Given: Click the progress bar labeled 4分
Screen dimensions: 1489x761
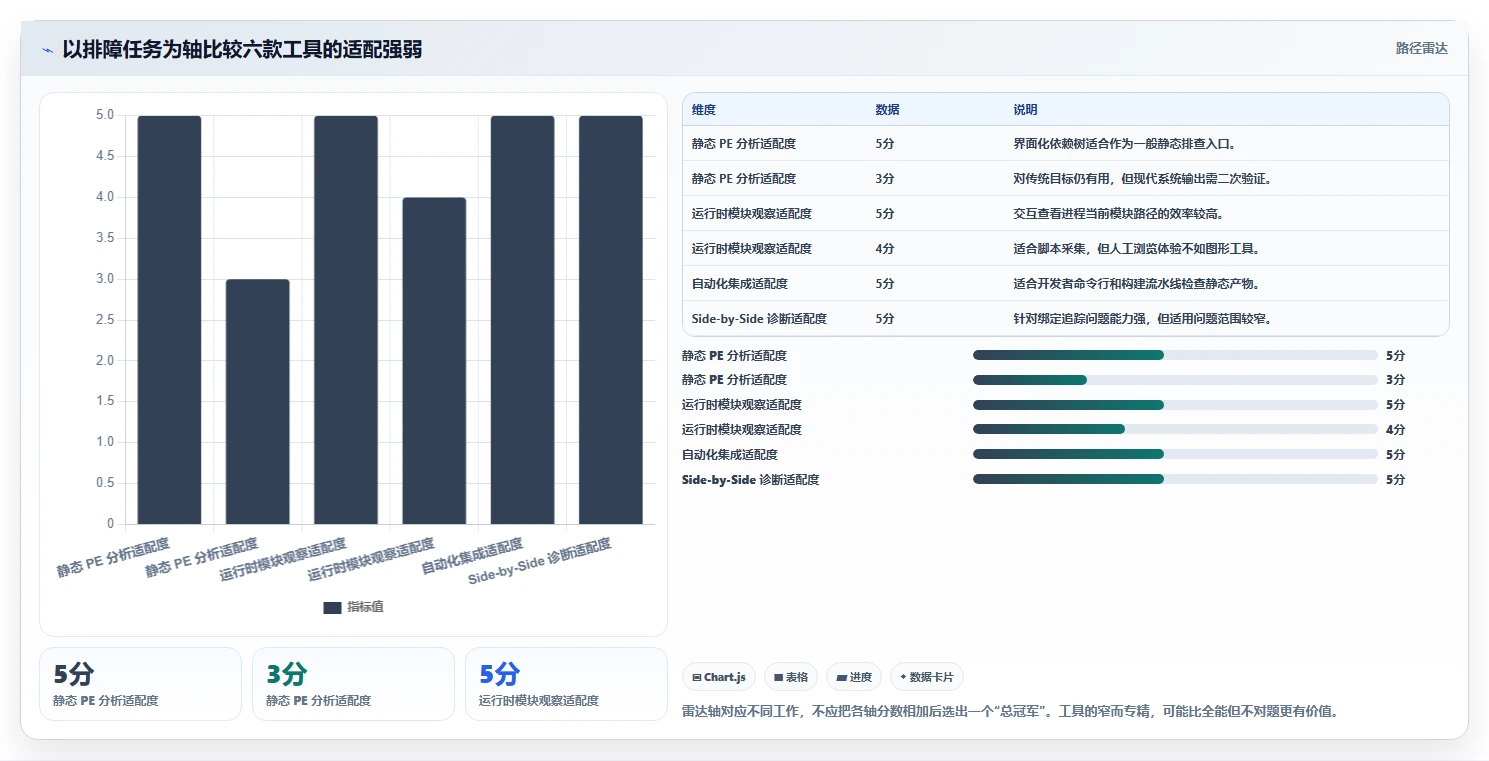Looking at the screenshot, I should coord(1175,430).
